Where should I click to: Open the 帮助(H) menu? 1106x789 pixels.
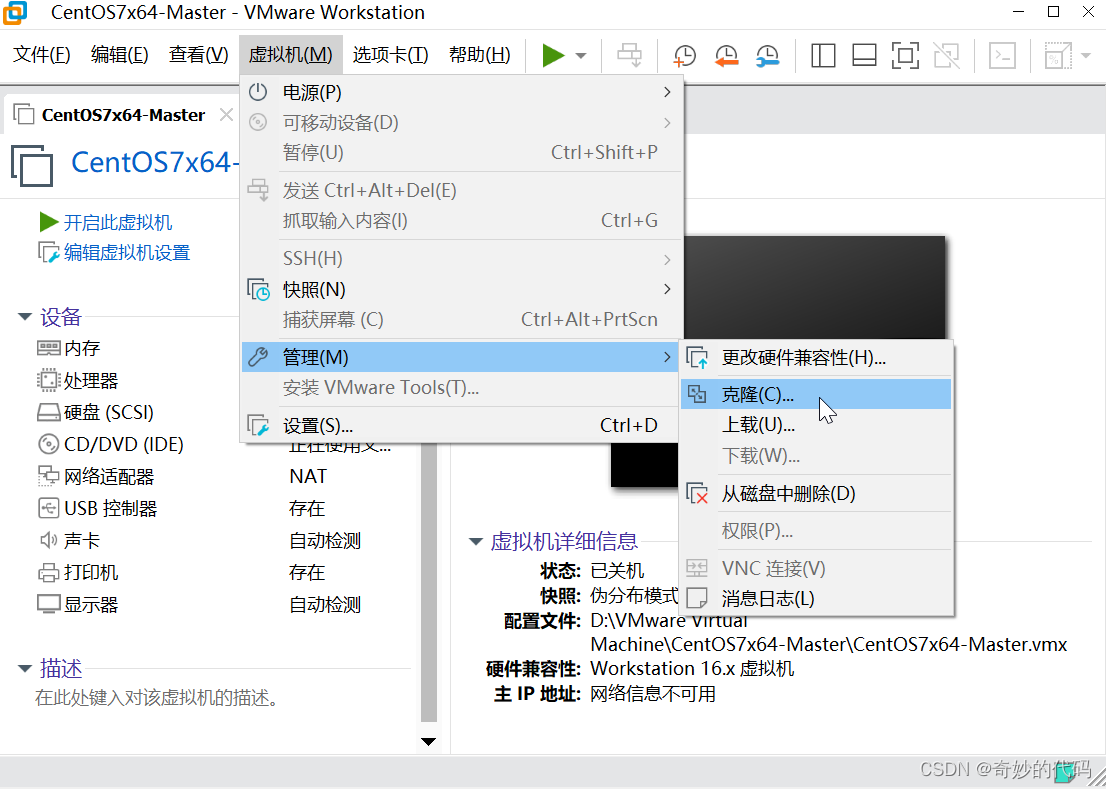point(480,55)
